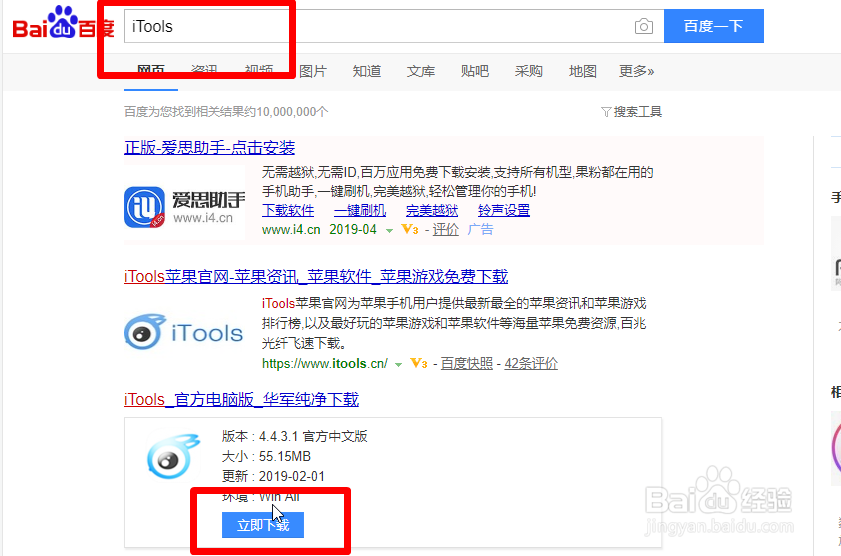Image resolution: width=841 pixels, height=556 pixels.
Task: Switch to 贴吧 tab
Action: [x=475, y=71]
